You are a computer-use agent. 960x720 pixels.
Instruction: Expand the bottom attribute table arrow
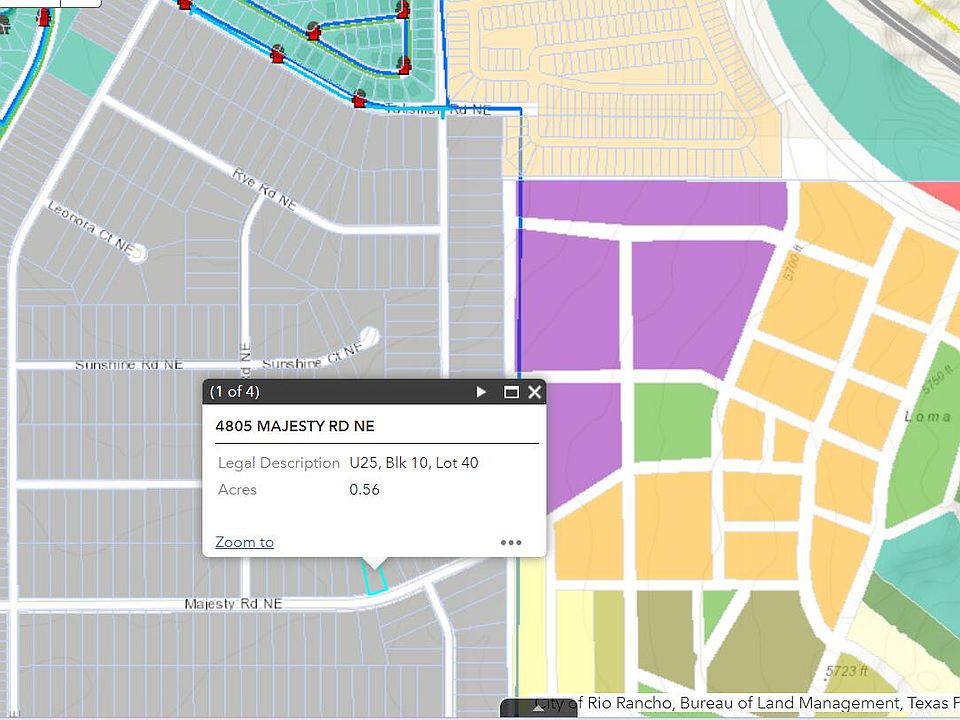click(x=539, y=708)
